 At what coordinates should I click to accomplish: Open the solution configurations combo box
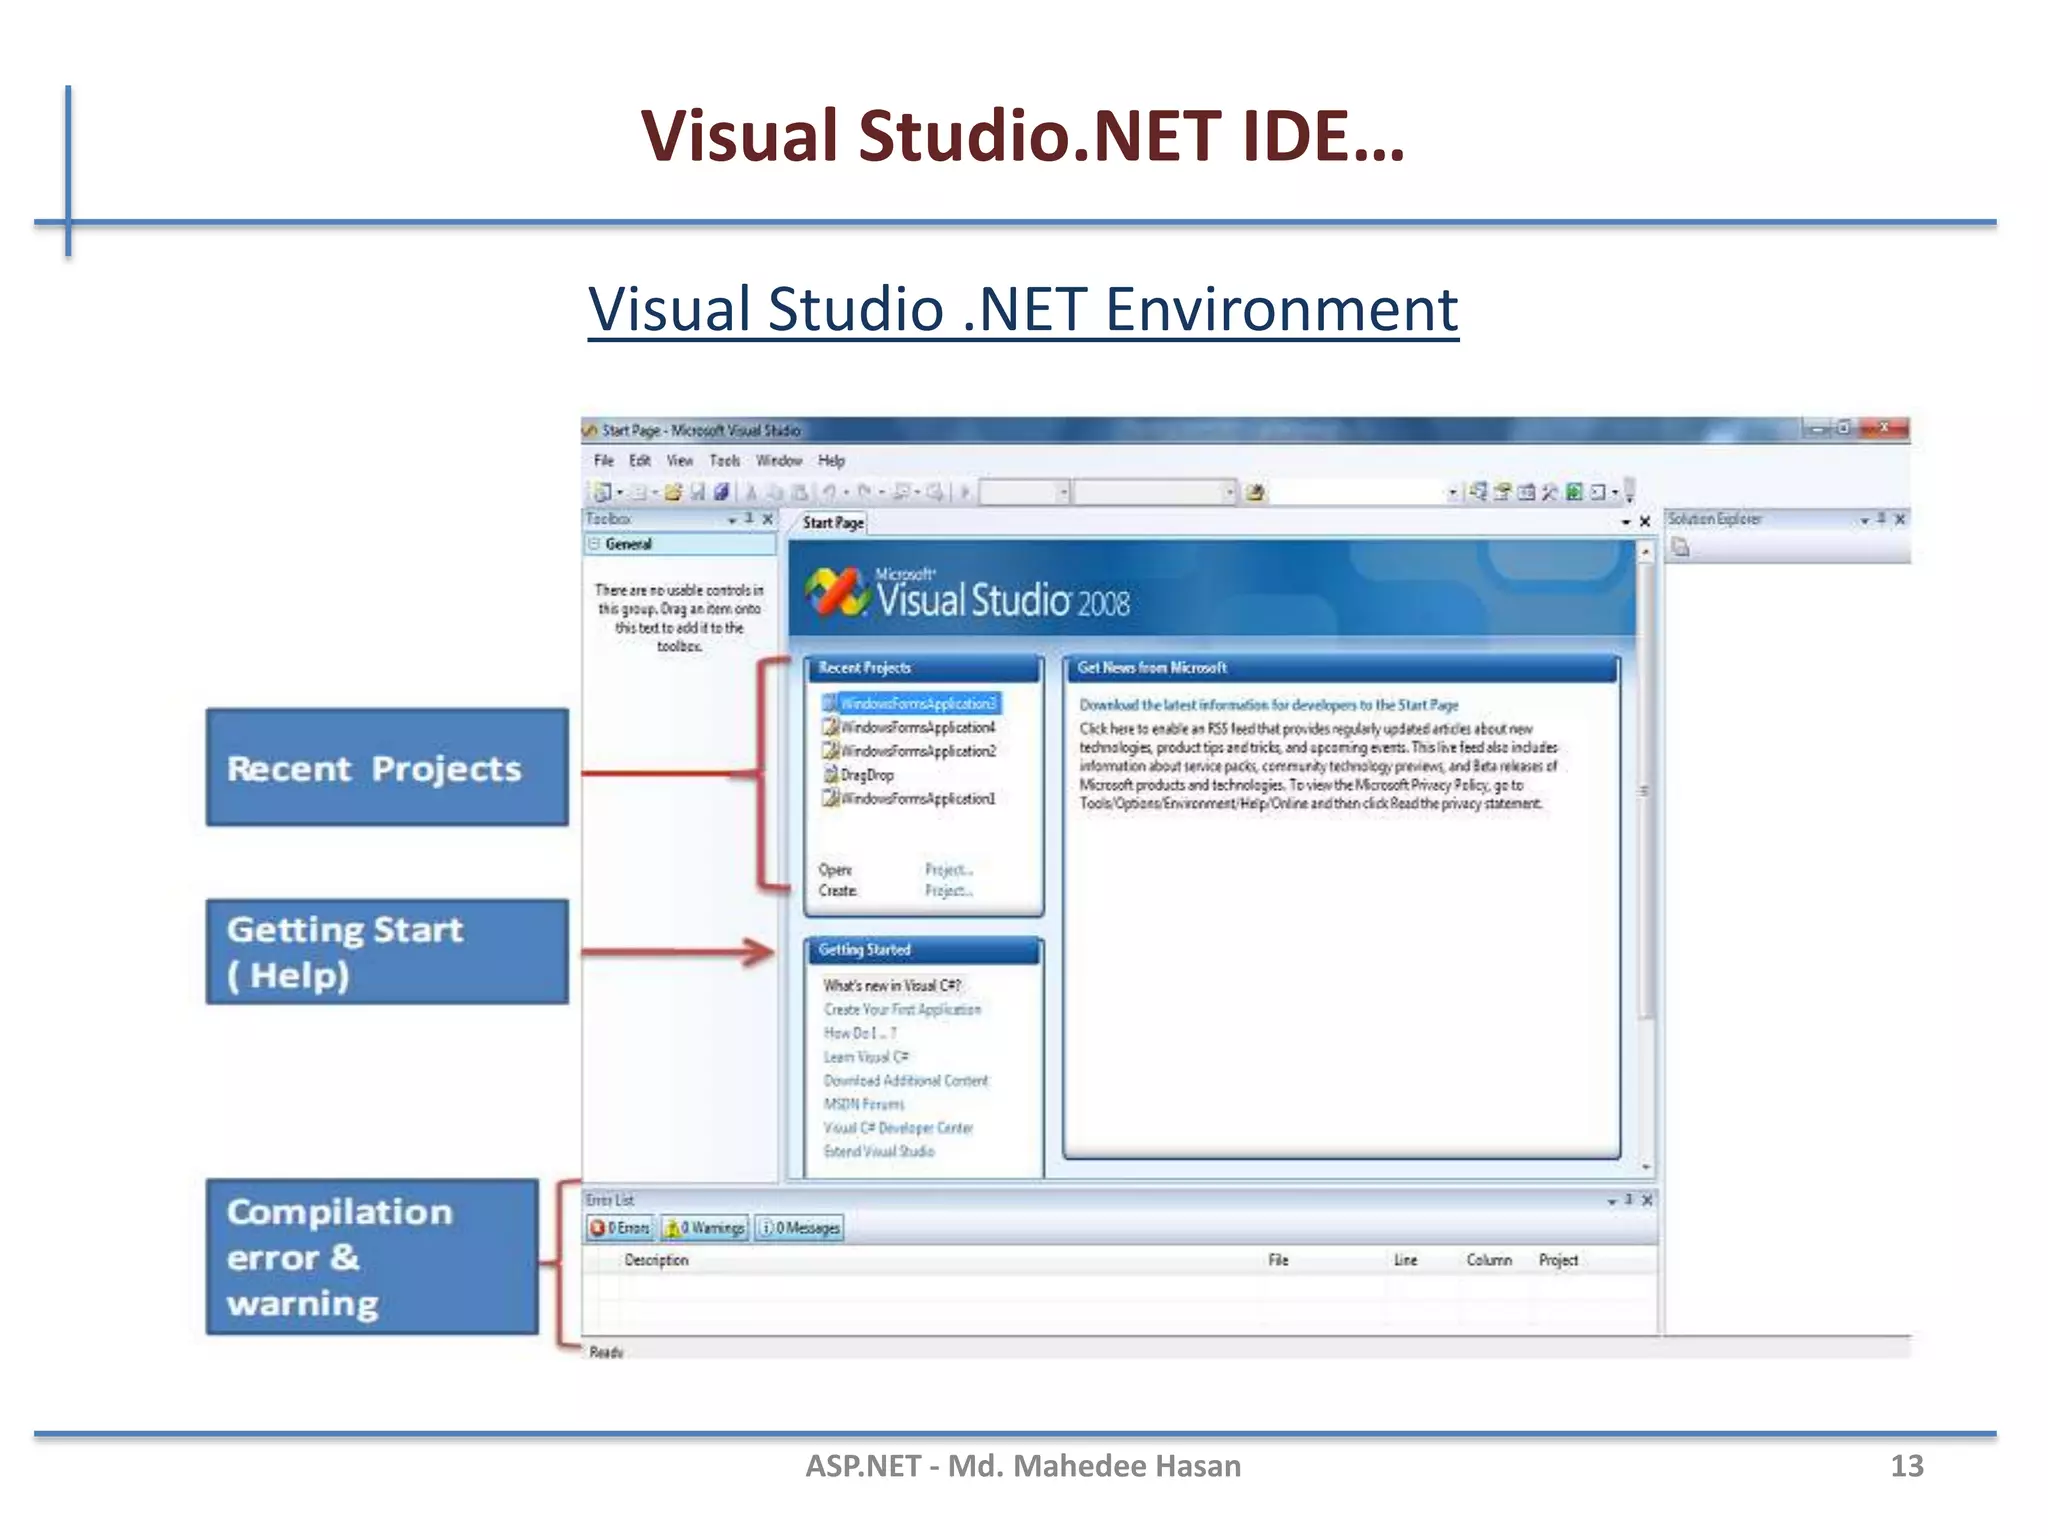click(x=1024, y=492)
